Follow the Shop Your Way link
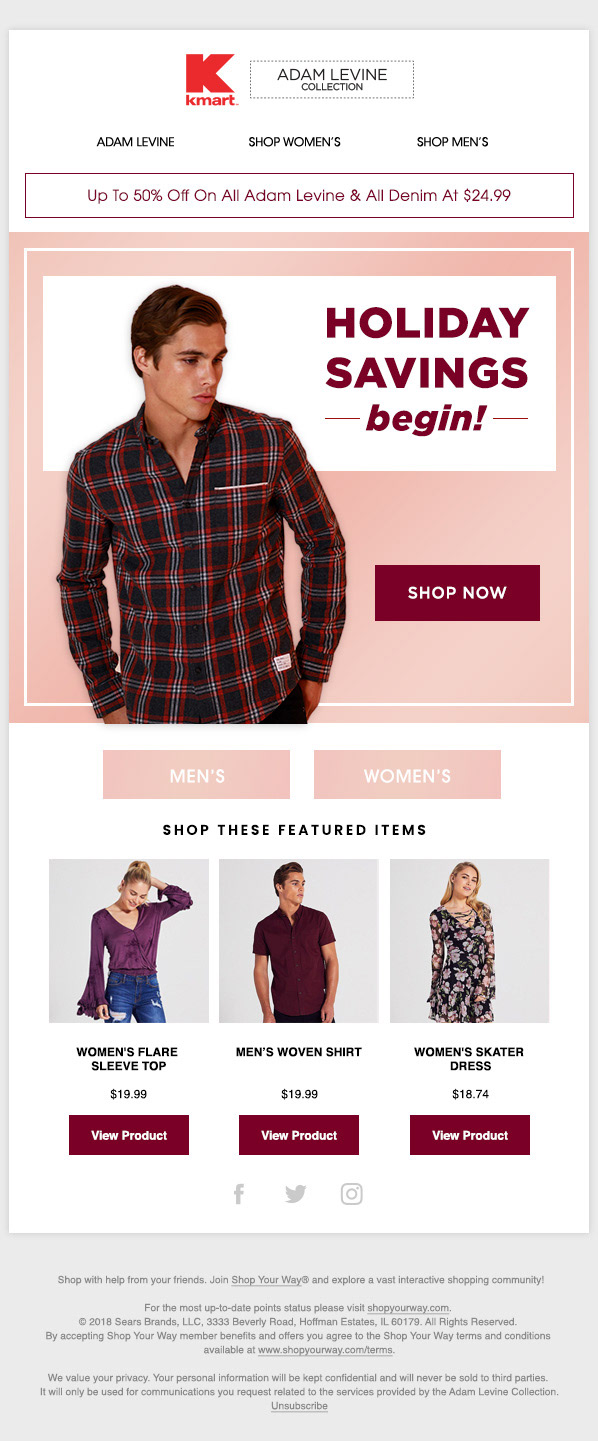598x1441 pixels. [x=264, y=1280]
